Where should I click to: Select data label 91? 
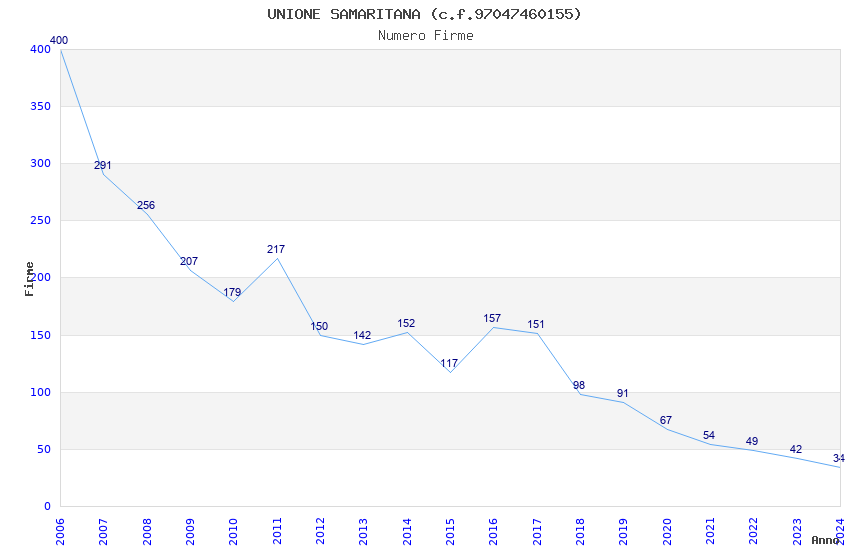[x=622, y=393]
